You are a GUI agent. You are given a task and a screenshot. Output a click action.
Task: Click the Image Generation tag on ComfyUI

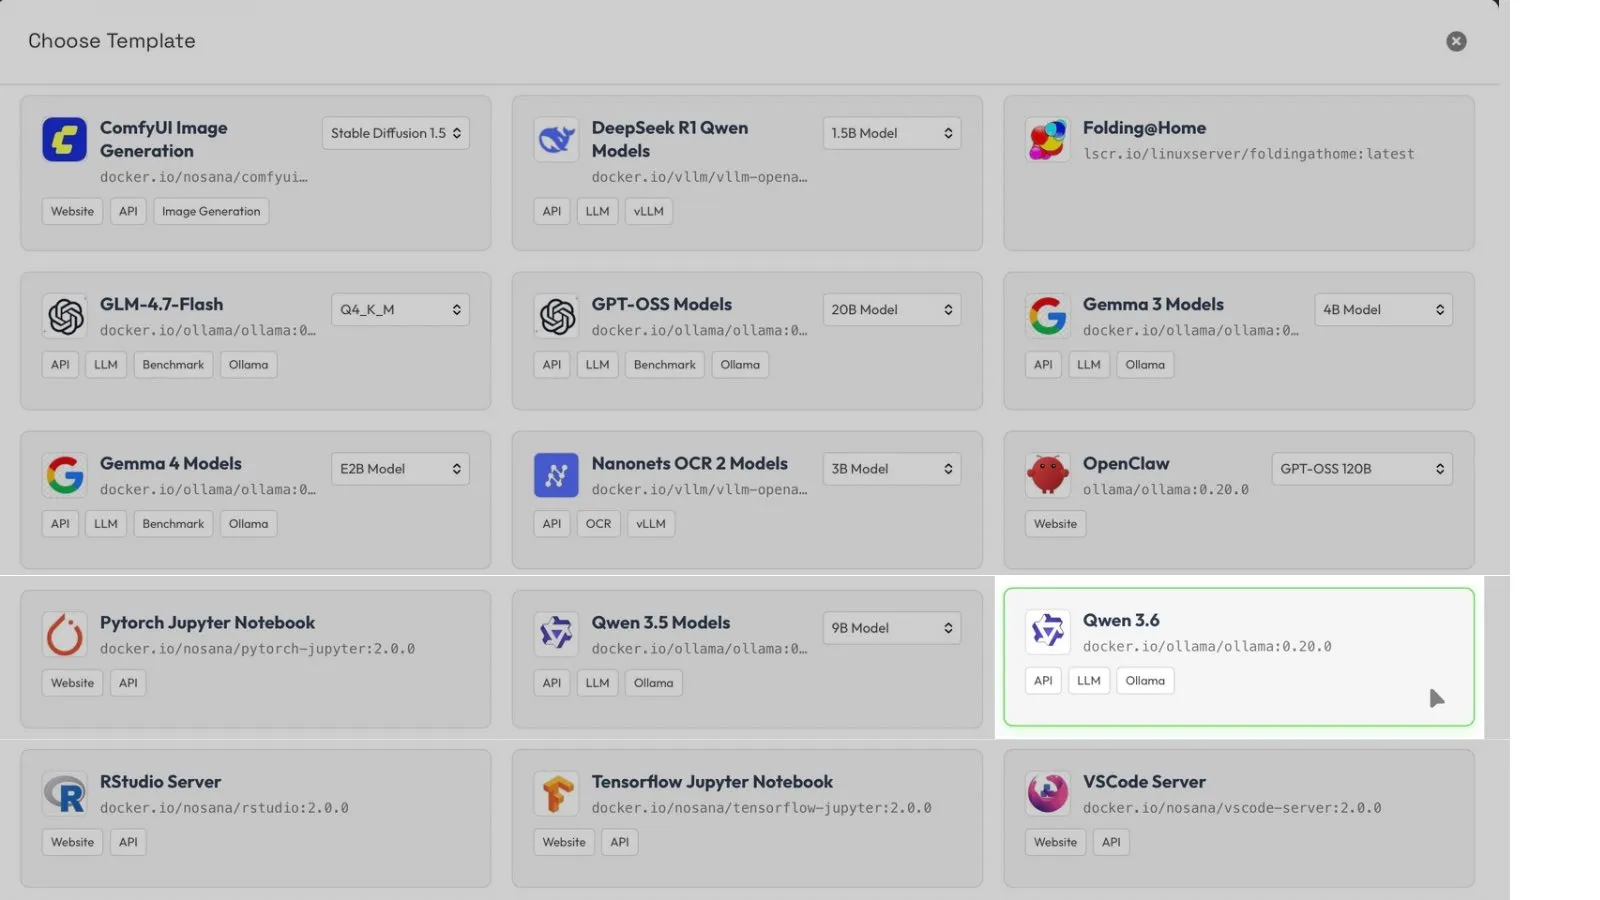pyautogui.click(x=211, y=211)
